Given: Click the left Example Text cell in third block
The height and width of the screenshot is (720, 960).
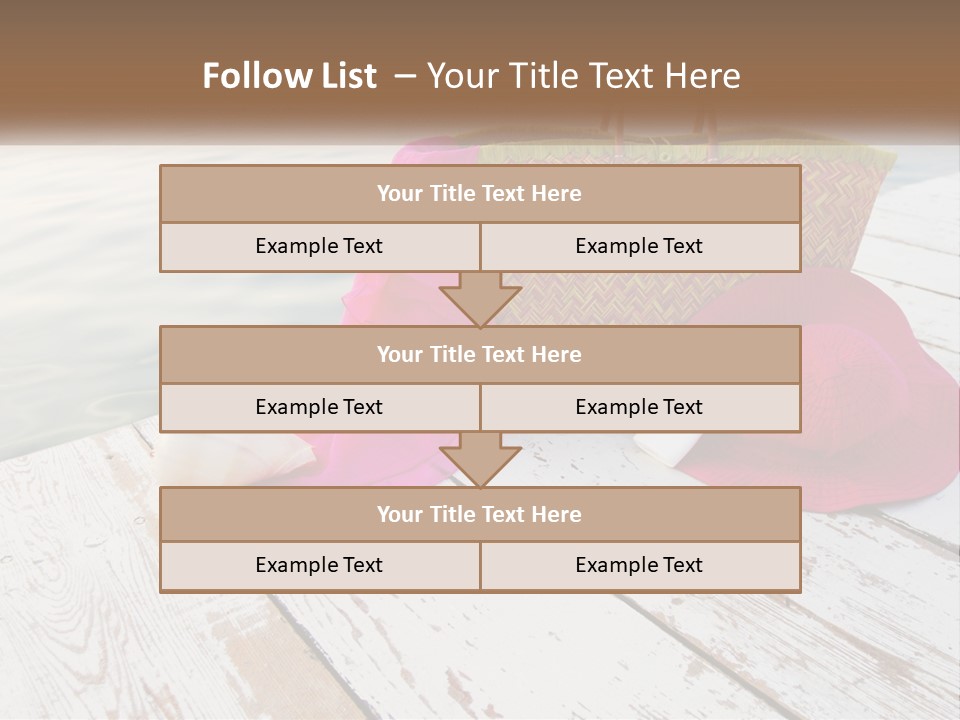Looking at the screenshot, I should [320, 566].
